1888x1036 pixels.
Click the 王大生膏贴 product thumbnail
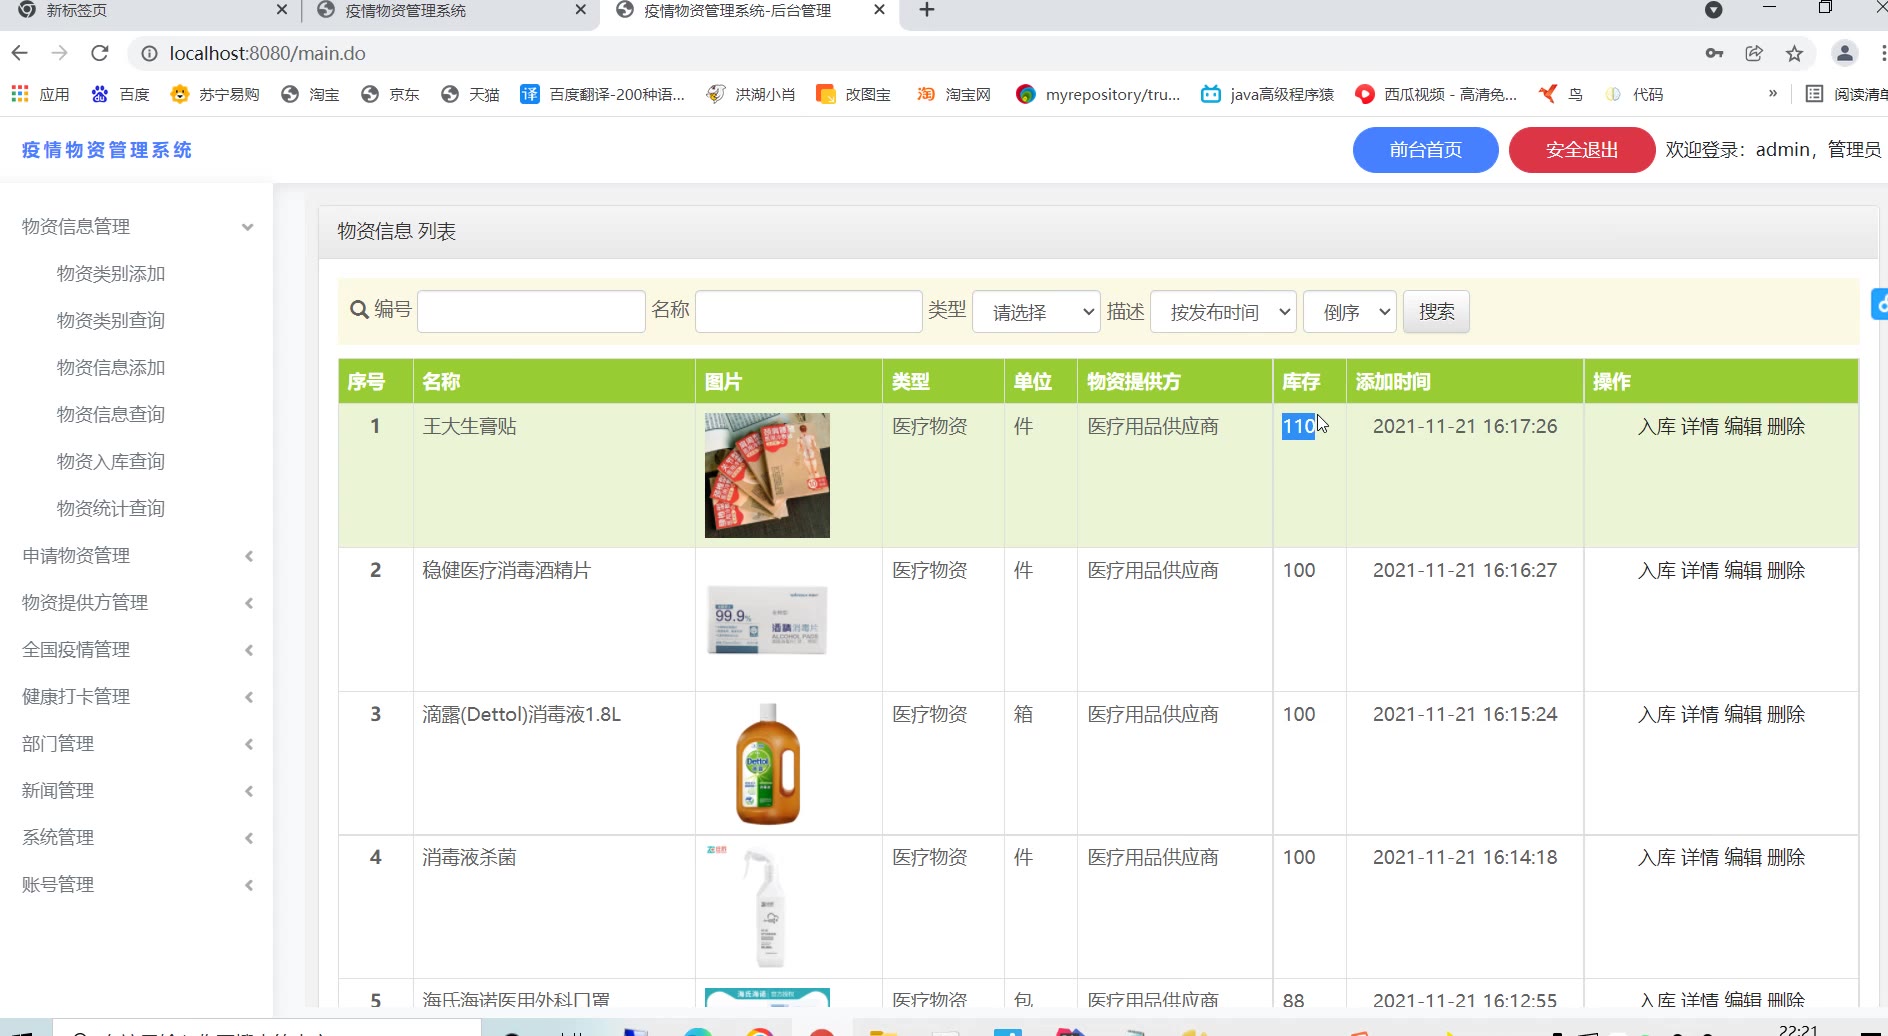[x=767, y=475]
